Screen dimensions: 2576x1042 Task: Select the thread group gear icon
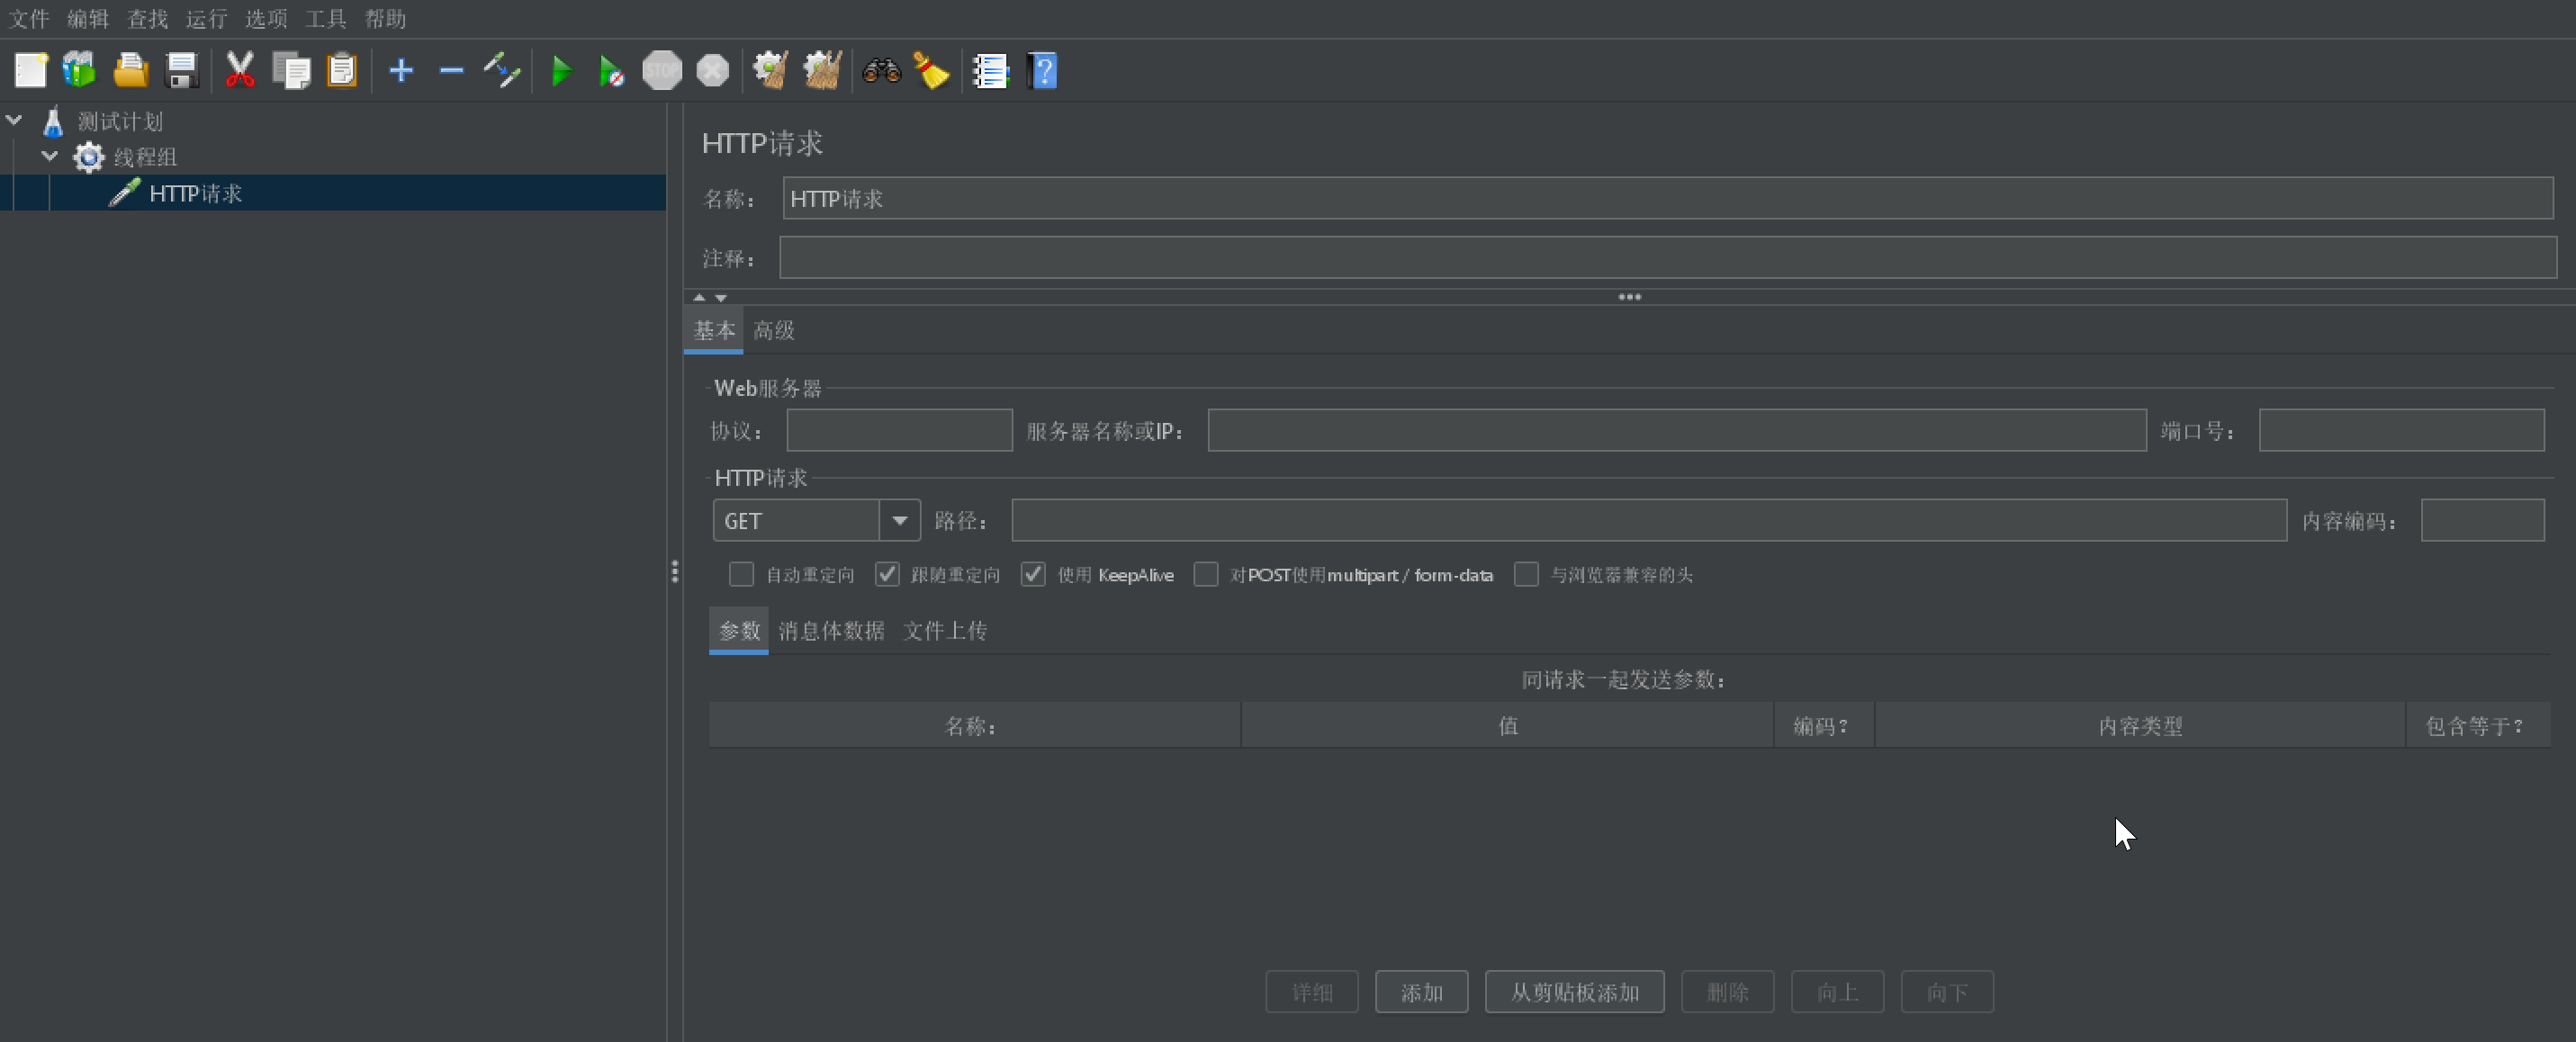89,157
